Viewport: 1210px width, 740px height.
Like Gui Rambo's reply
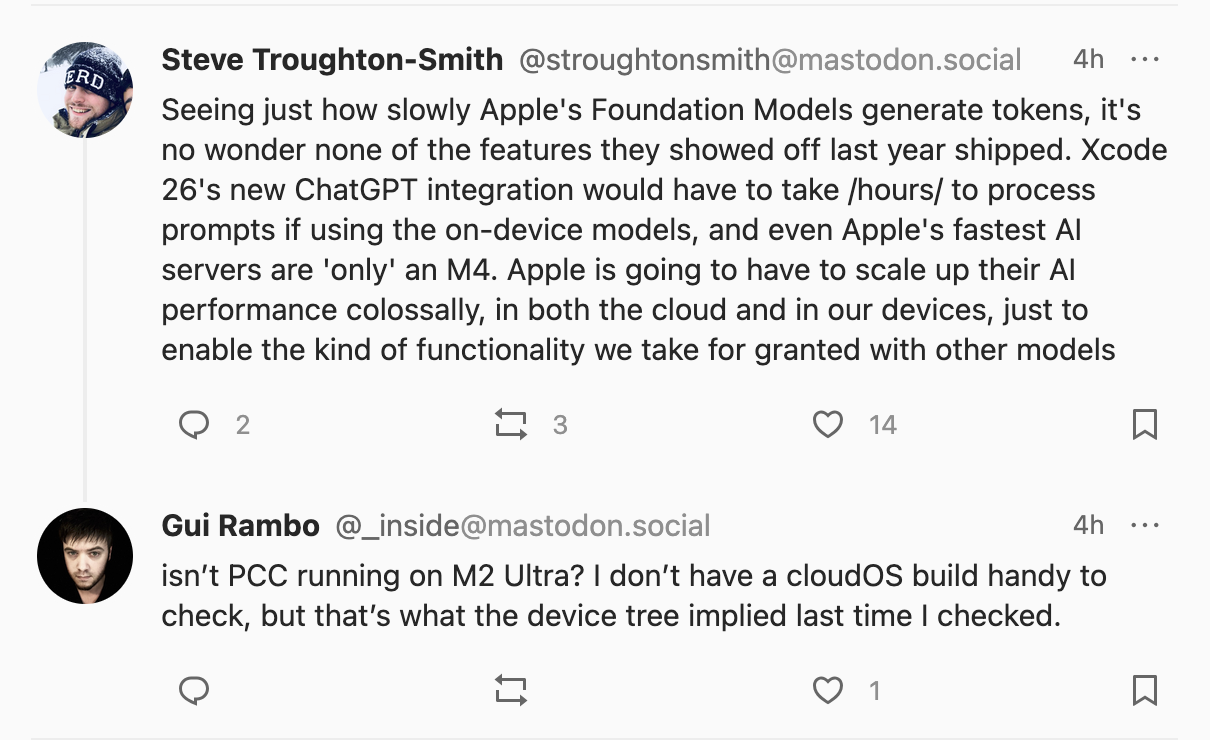tap(827, 690)
